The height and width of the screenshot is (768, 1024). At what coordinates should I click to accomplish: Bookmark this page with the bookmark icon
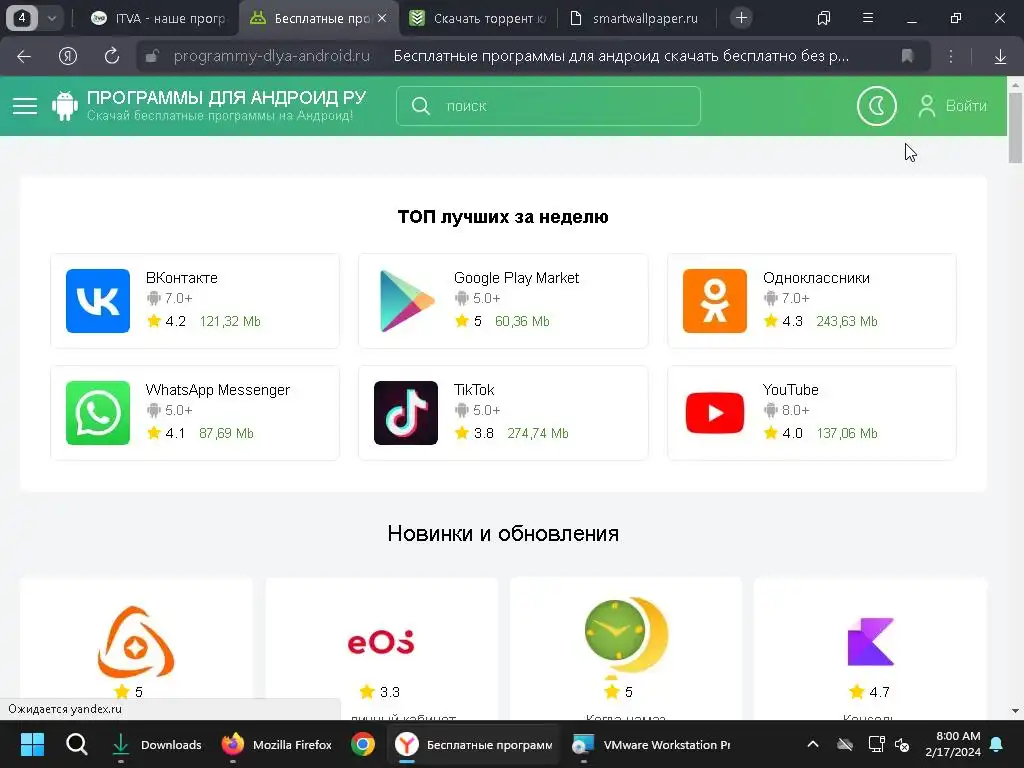coord(907,56)
